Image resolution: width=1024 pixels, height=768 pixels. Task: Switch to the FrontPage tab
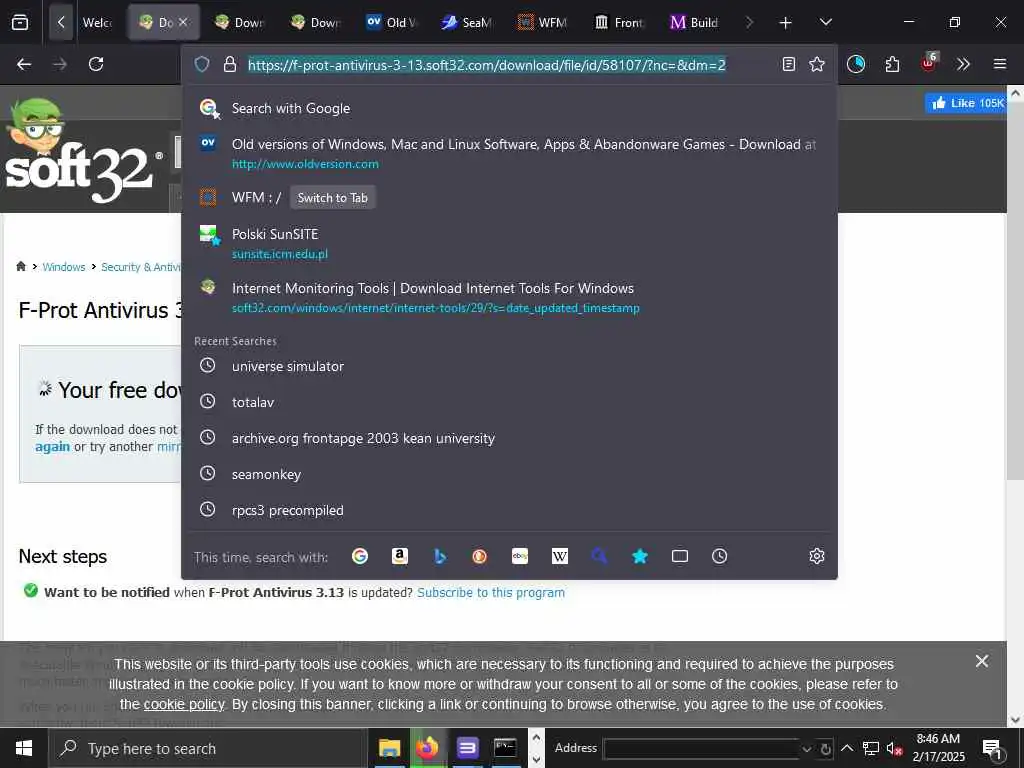coord(619,22)
